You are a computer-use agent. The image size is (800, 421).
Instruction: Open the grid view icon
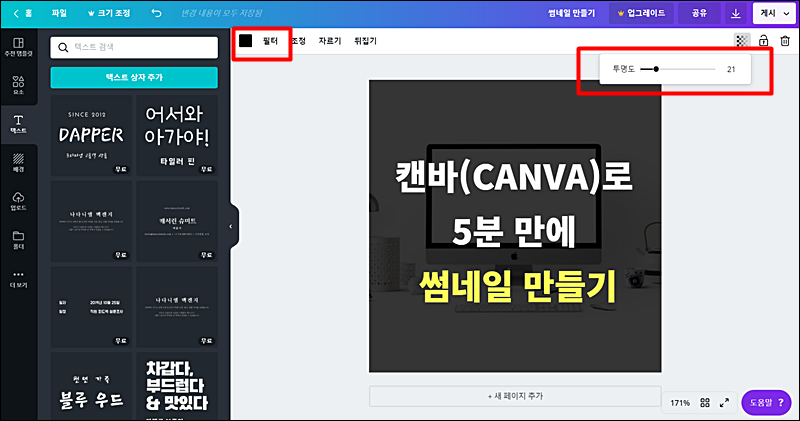click(x=705, y=403)
